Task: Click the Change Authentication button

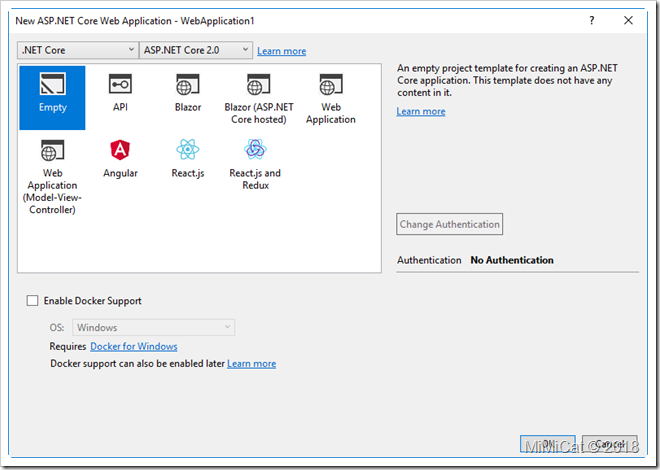Action: (x=450, y=224)
